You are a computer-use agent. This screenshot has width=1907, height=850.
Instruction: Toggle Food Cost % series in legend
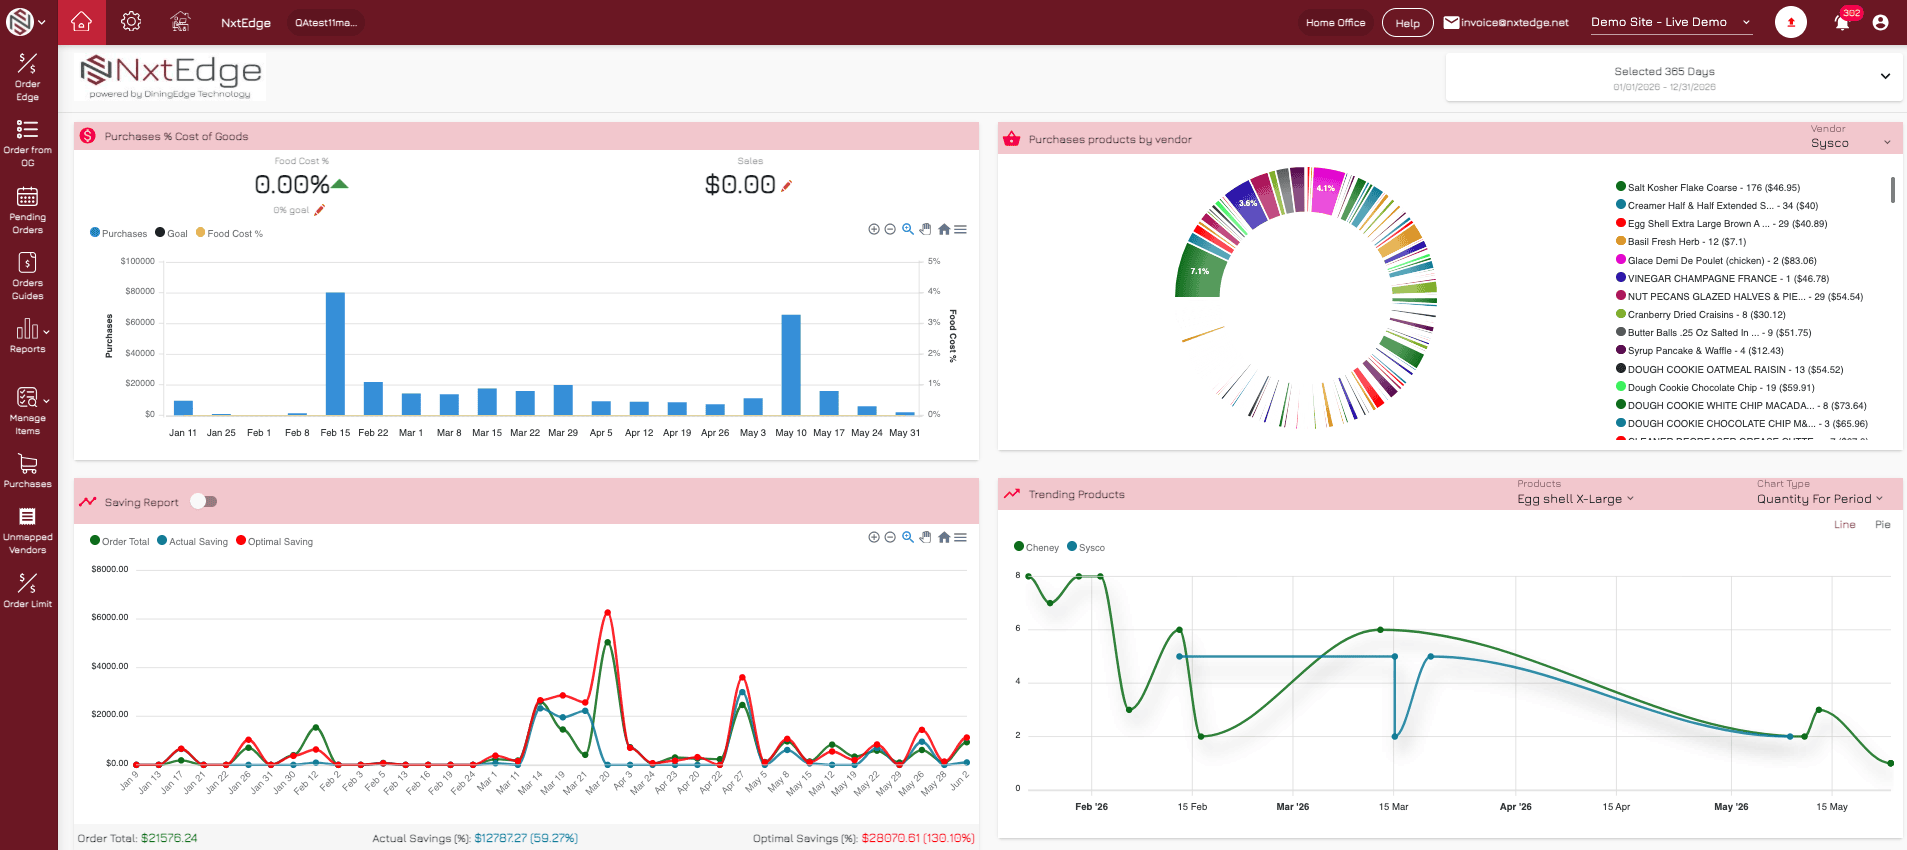pyautogui.click(x=229, y=233)
